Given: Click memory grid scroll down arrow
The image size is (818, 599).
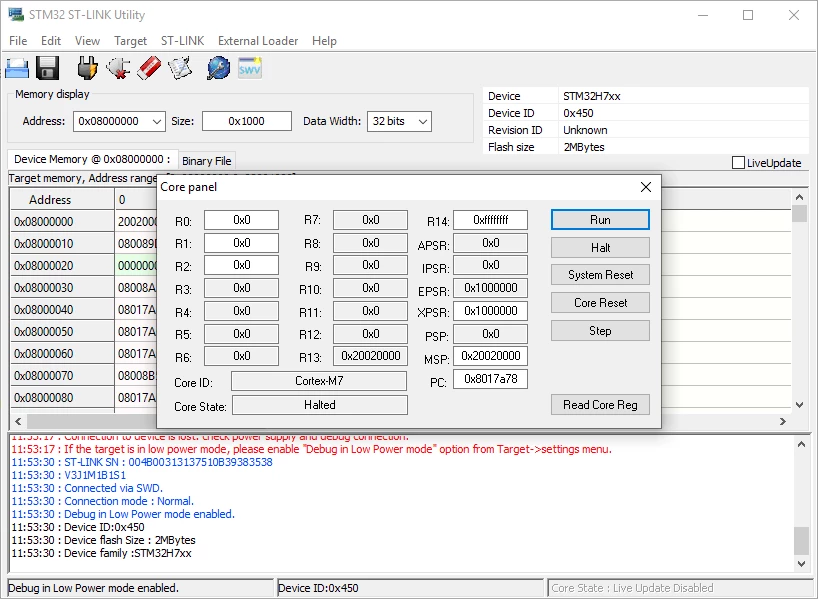Looking at the screenshot, I should tap(799, 405).
